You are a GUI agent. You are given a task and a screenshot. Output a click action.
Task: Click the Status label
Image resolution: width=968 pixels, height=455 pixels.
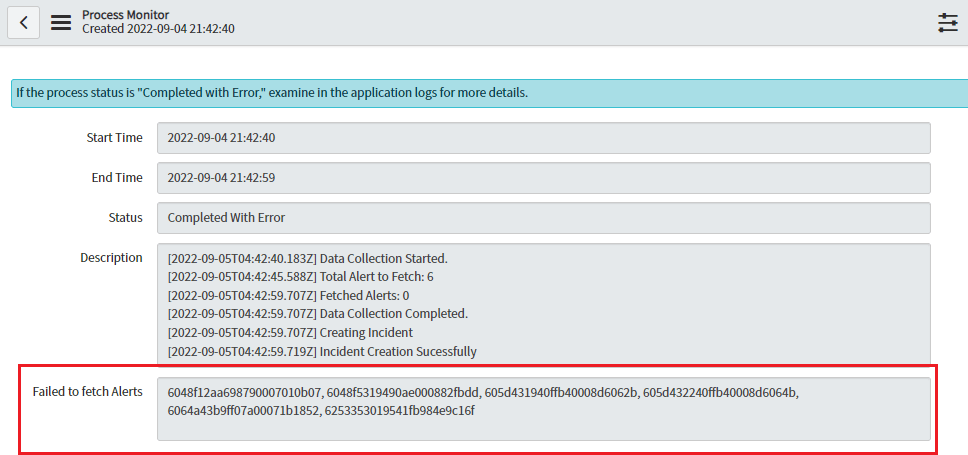pos(125,218)
